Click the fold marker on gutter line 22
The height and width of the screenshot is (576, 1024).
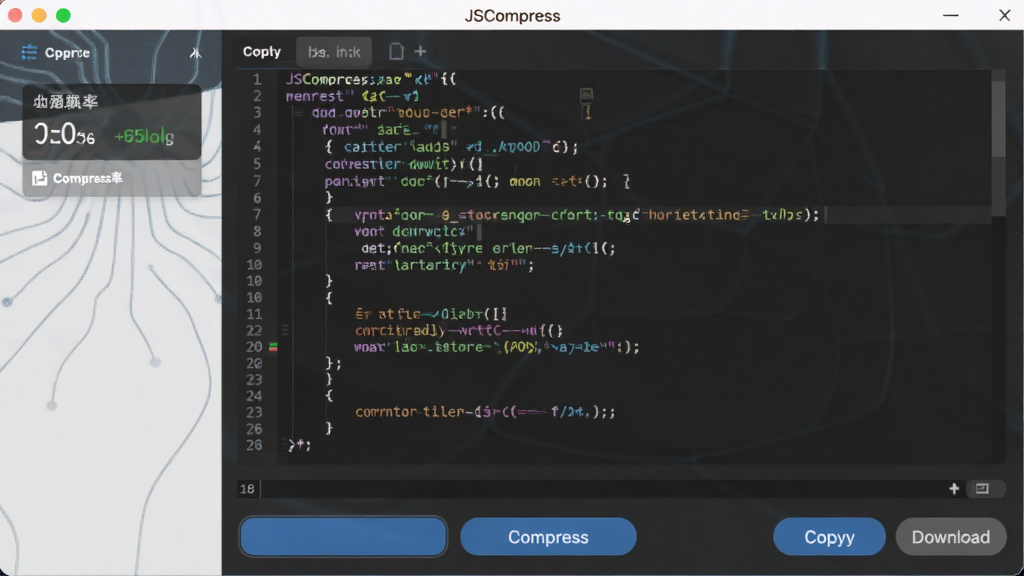click(x=285, y=330)
